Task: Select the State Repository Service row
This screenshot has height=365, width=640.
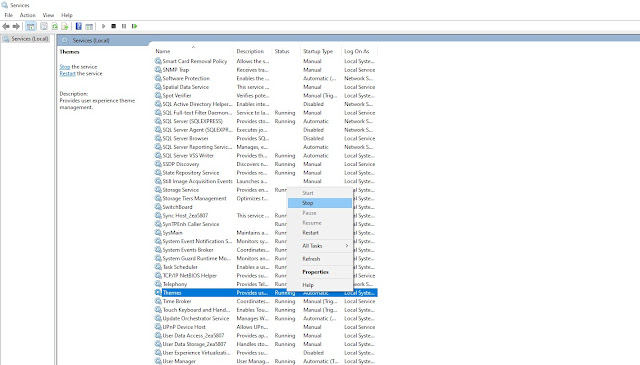Action: coord(265,172)
